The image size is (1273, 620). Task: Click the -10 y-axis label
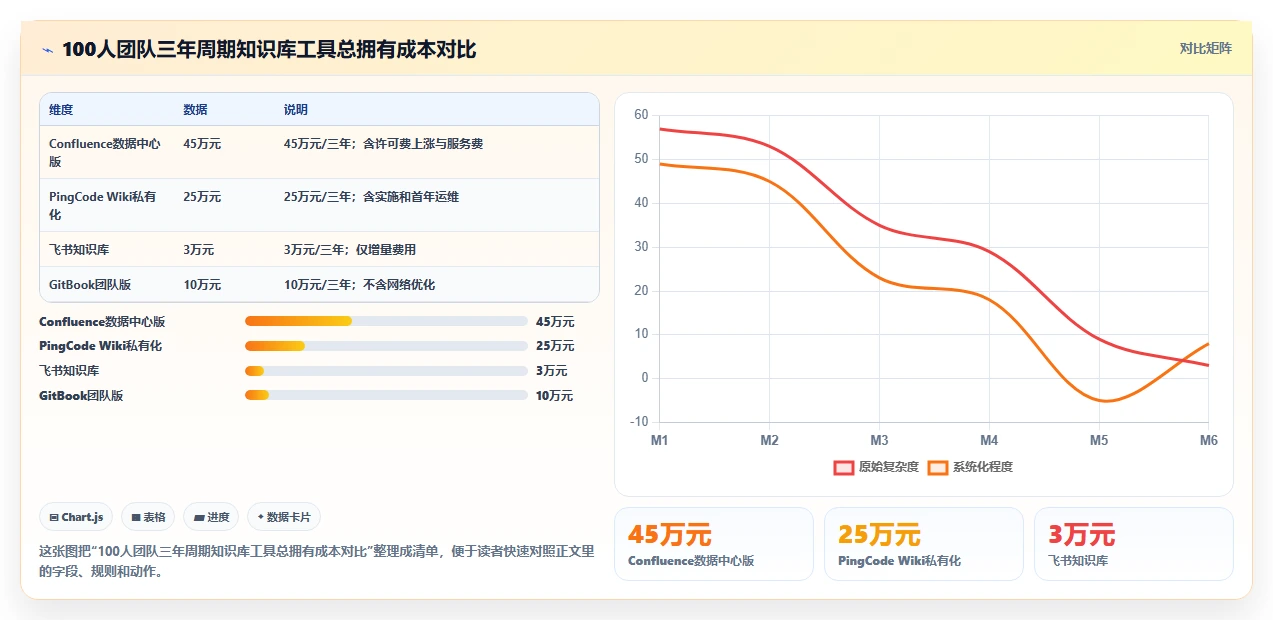639,422
